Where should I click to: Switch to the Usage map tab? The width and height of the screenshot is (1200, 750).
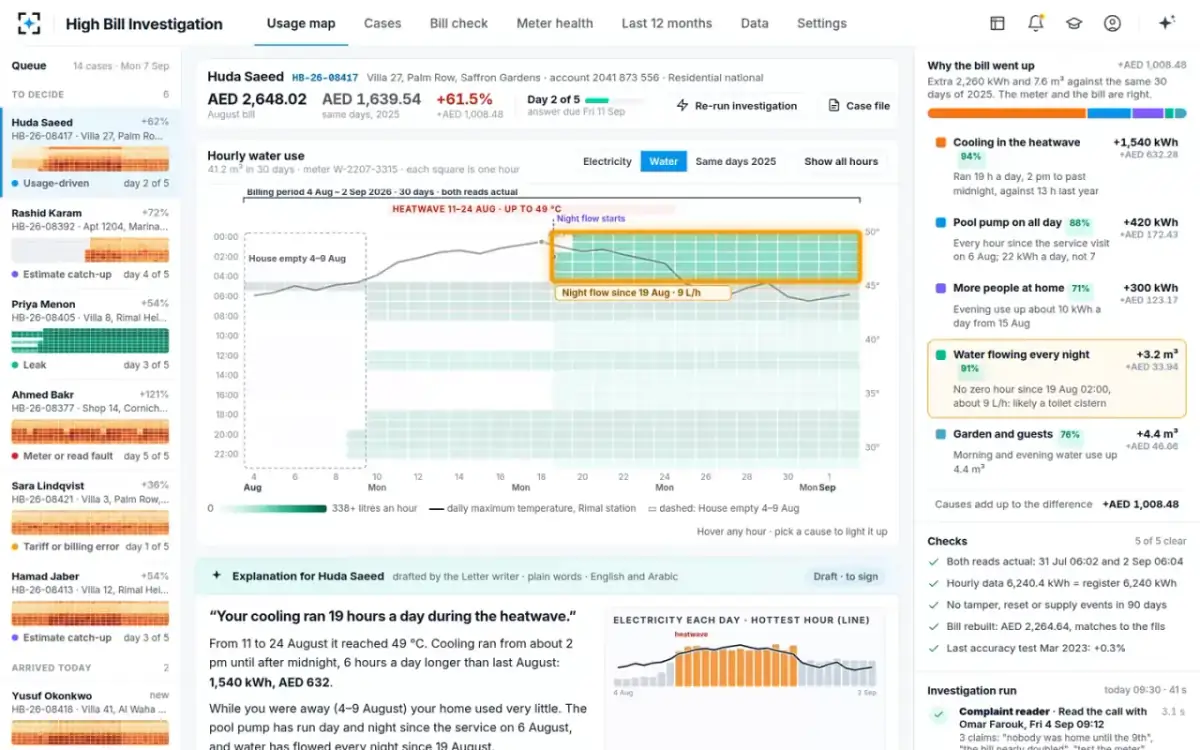coord(301,24)
